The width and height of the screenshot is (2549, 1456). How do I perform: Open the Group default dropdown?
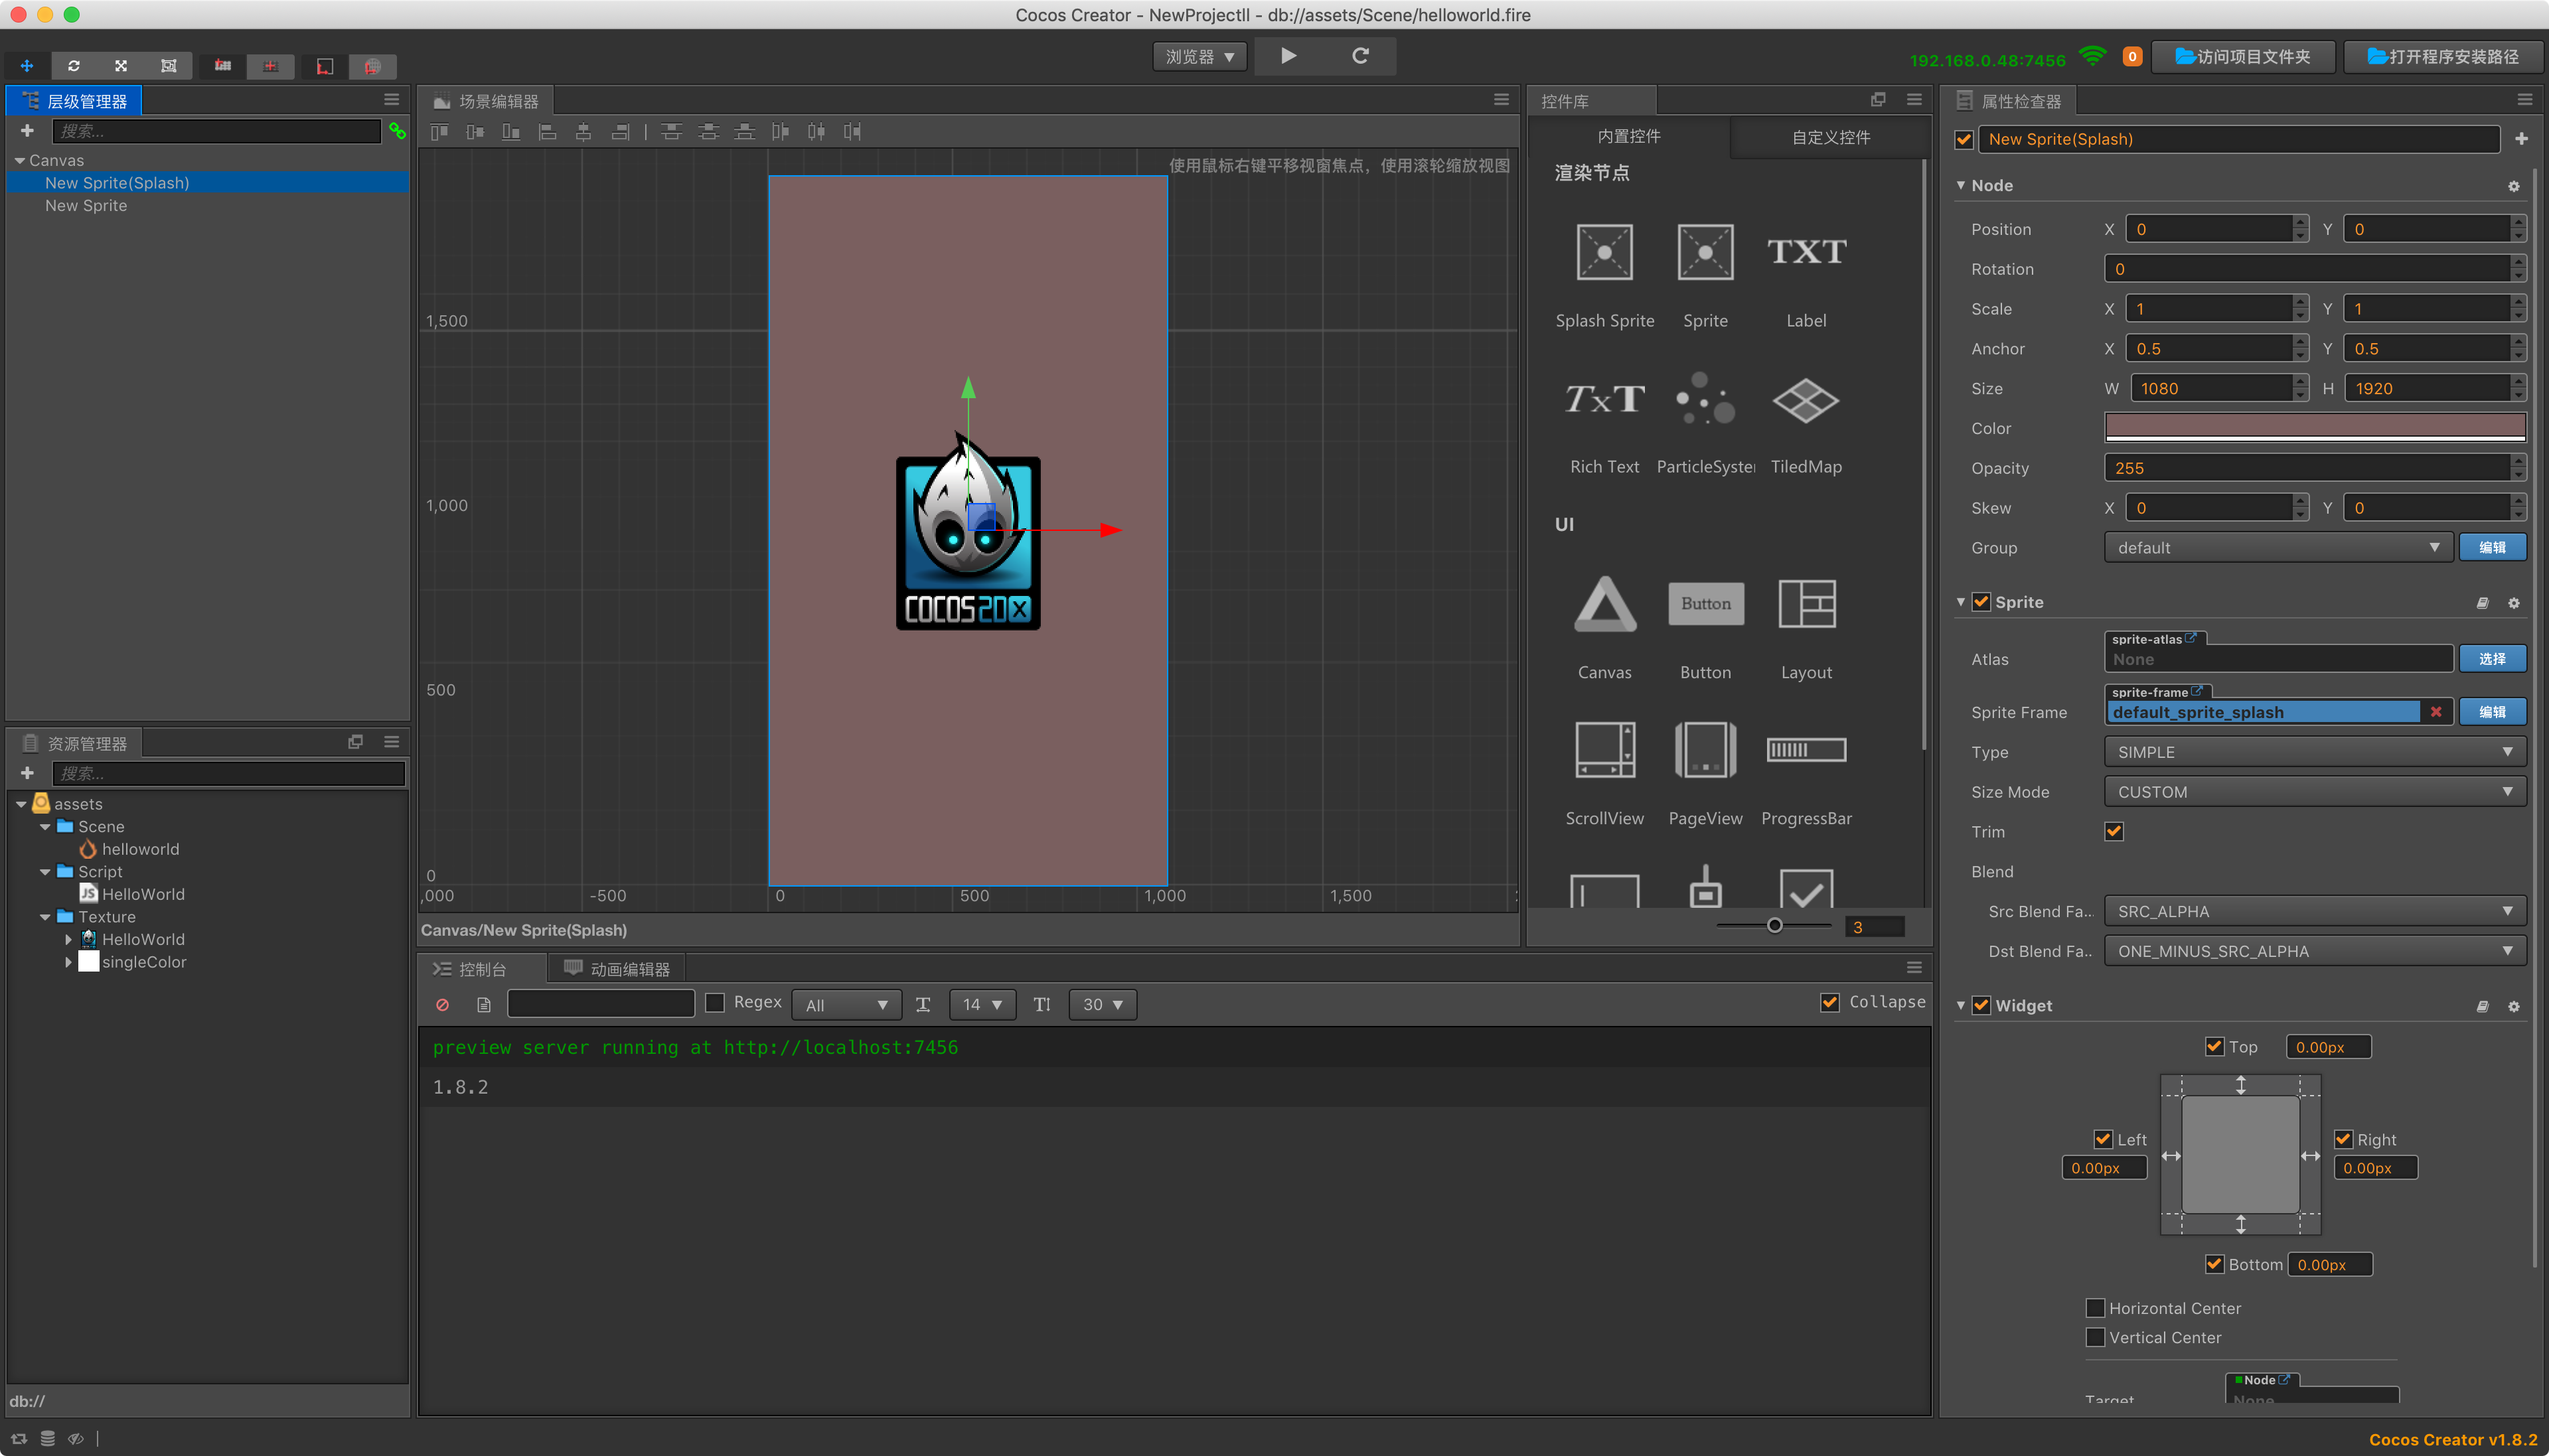2278,548
